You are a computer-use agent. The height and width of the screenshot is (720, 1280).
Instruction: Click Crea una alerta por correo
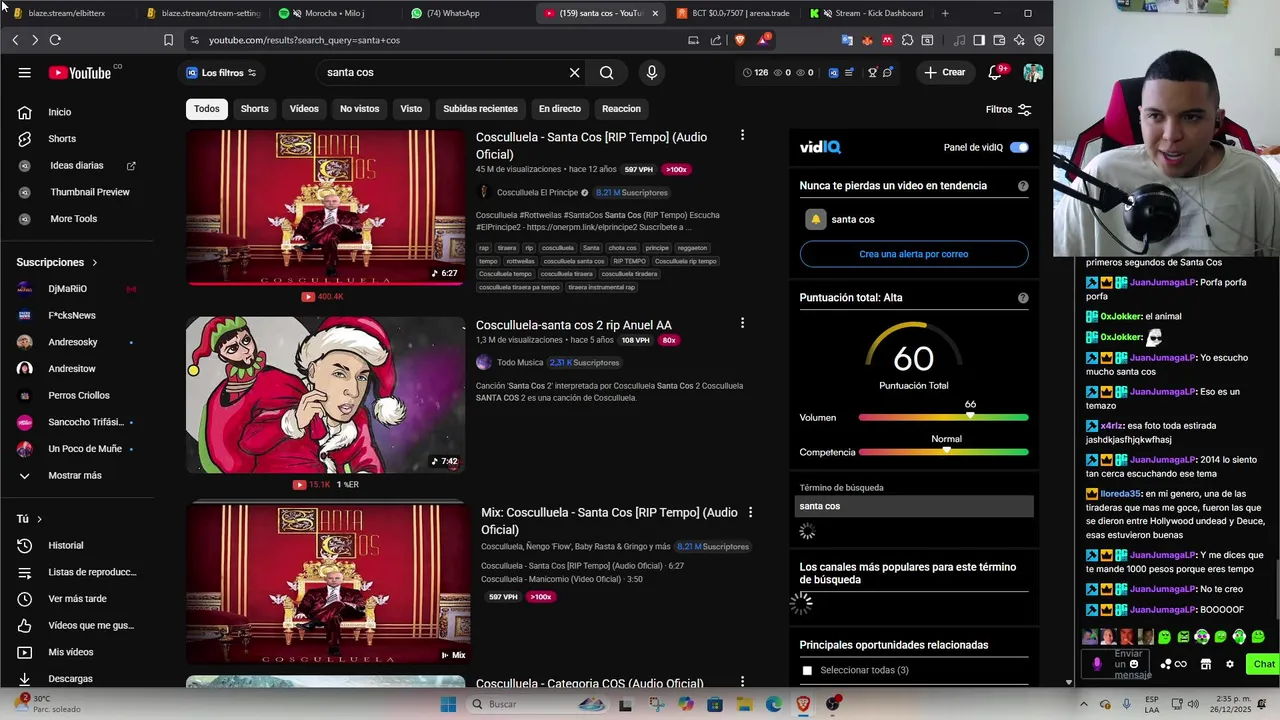pos(914,254)
